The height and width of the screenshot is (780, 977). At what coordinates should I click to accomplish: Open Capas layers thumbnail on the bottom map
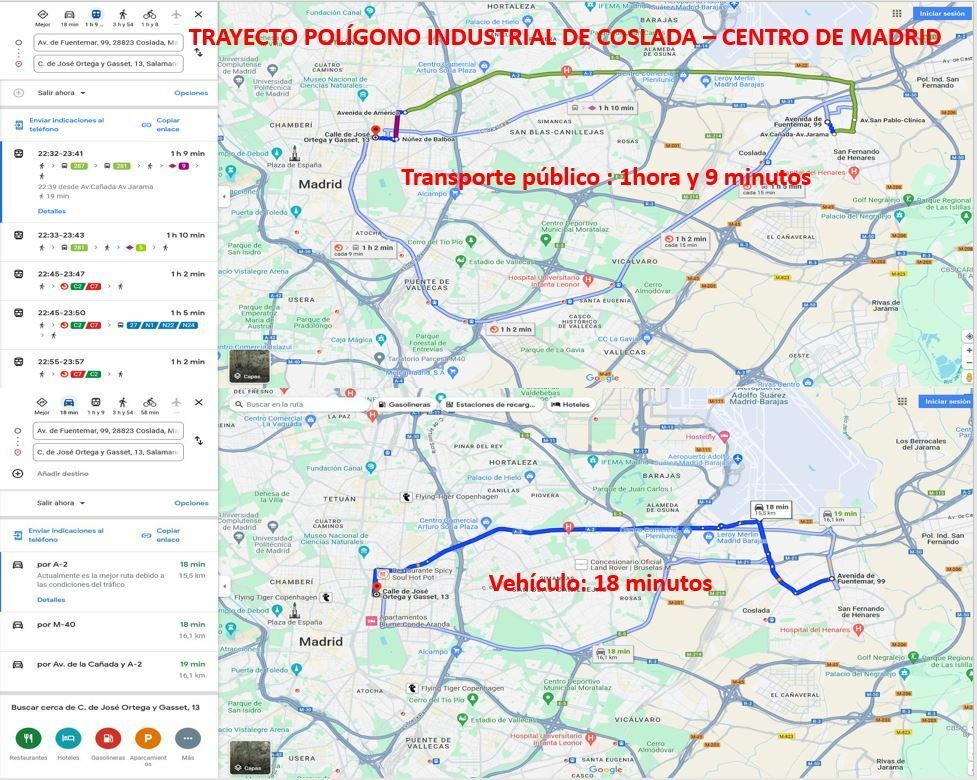pyautogui.click(x=250, y=757)
